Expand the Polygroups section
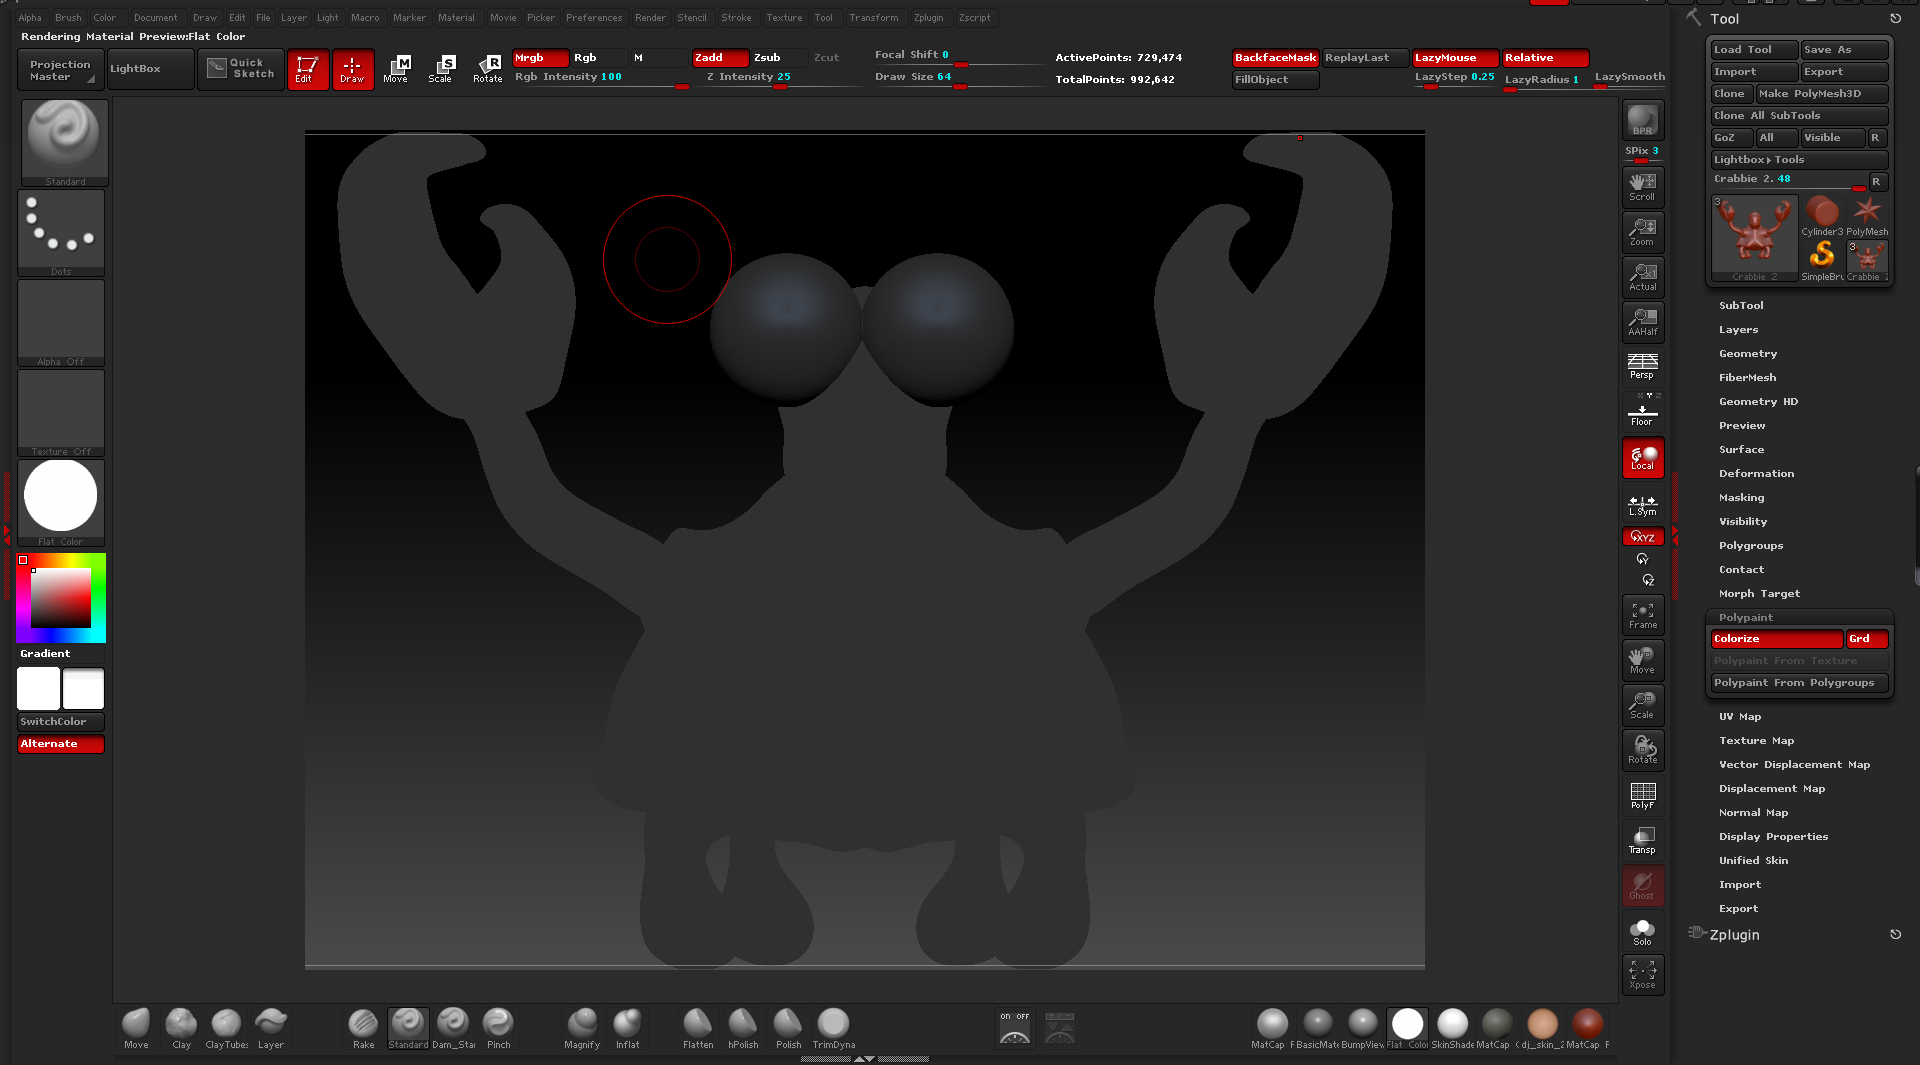 click(1751, 546)
